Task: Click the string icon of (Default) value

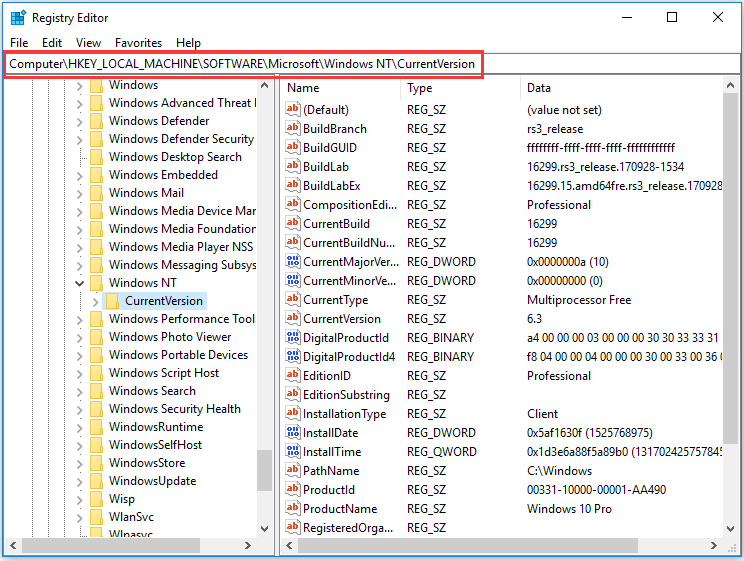Action: [293, 109]
